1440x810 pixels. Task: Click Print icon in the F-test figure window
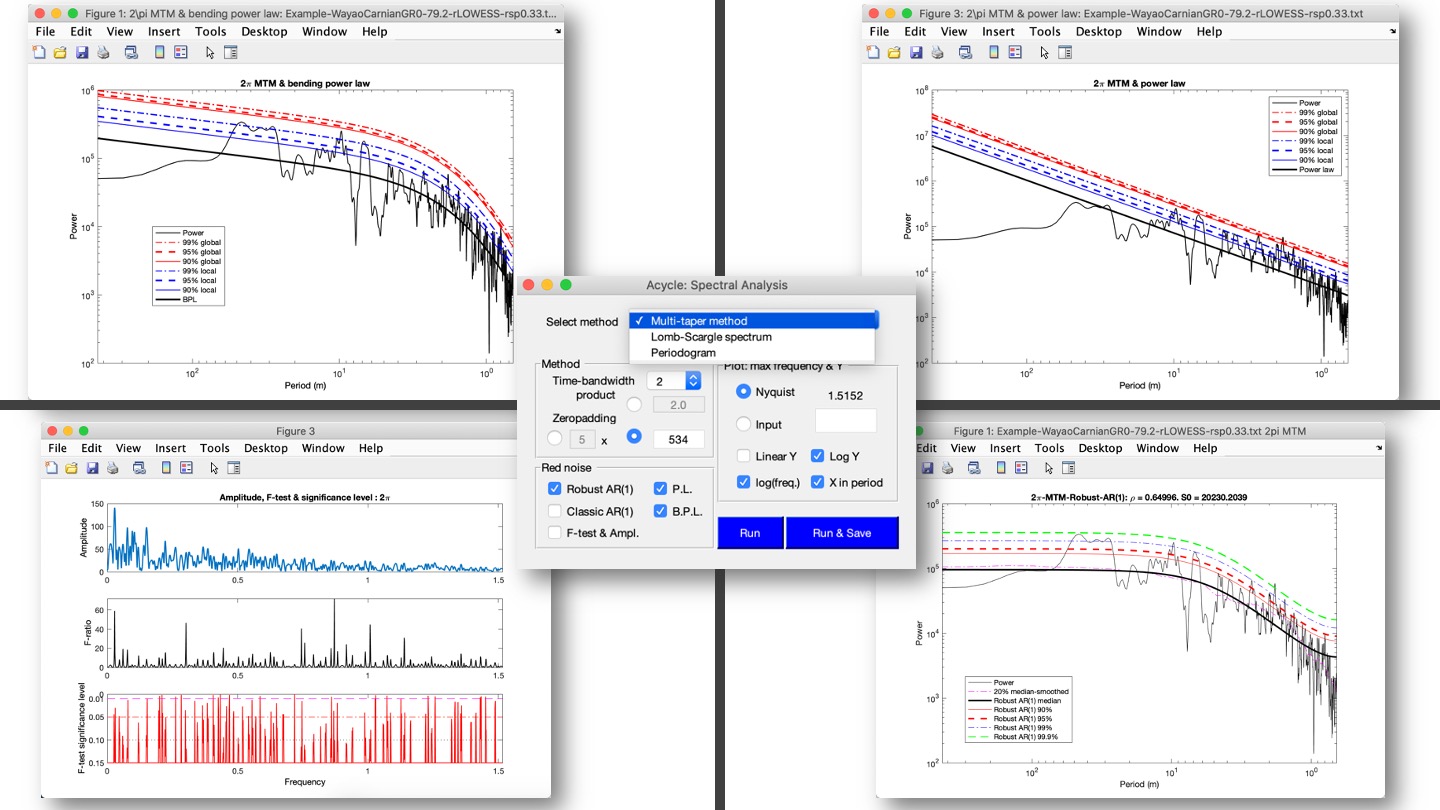[x=113, y=468]
